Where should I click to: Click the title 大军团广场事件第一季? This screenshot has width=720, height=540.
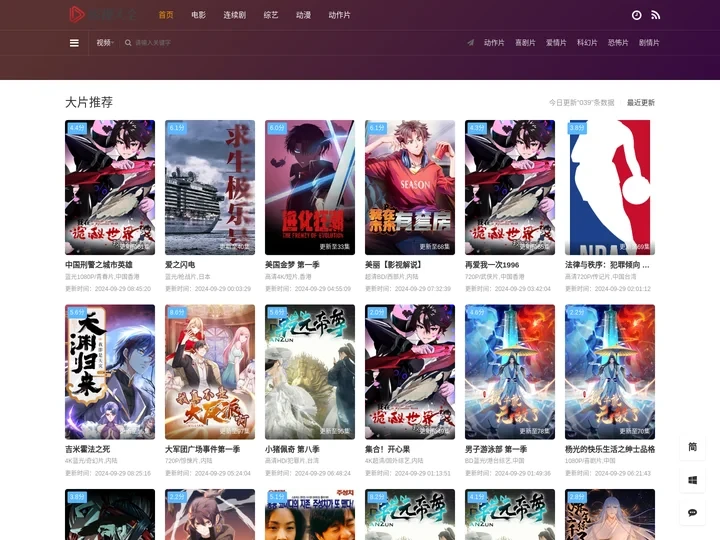click(202, 450)
